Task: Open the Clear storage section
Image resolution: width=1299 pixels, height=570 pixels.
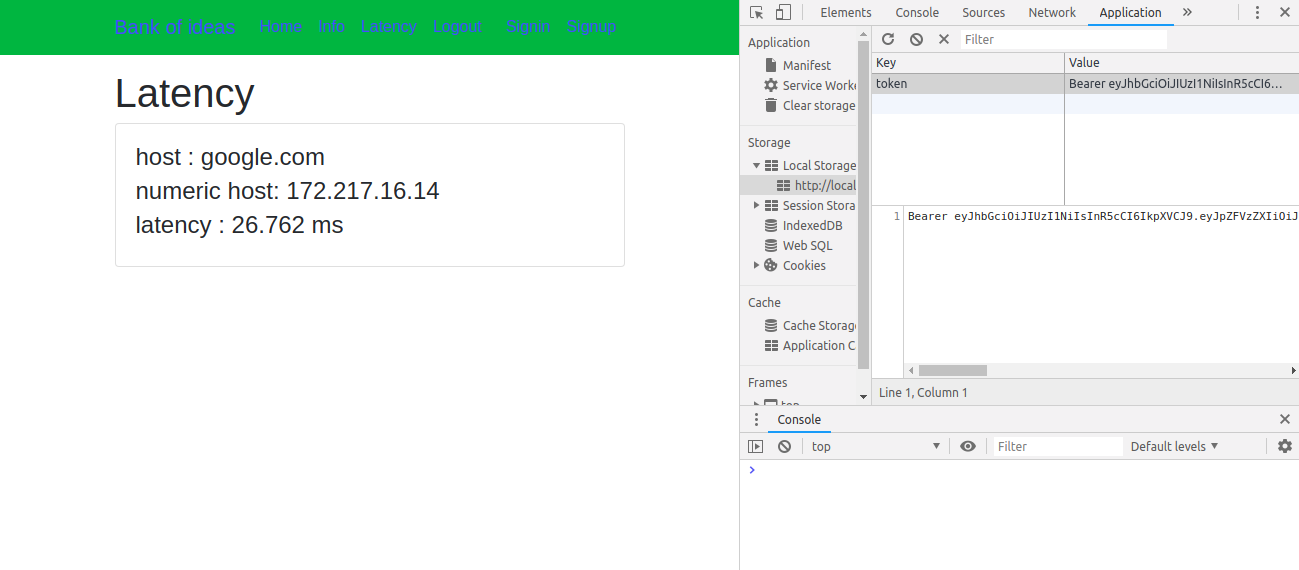Action: click(809, 105)
